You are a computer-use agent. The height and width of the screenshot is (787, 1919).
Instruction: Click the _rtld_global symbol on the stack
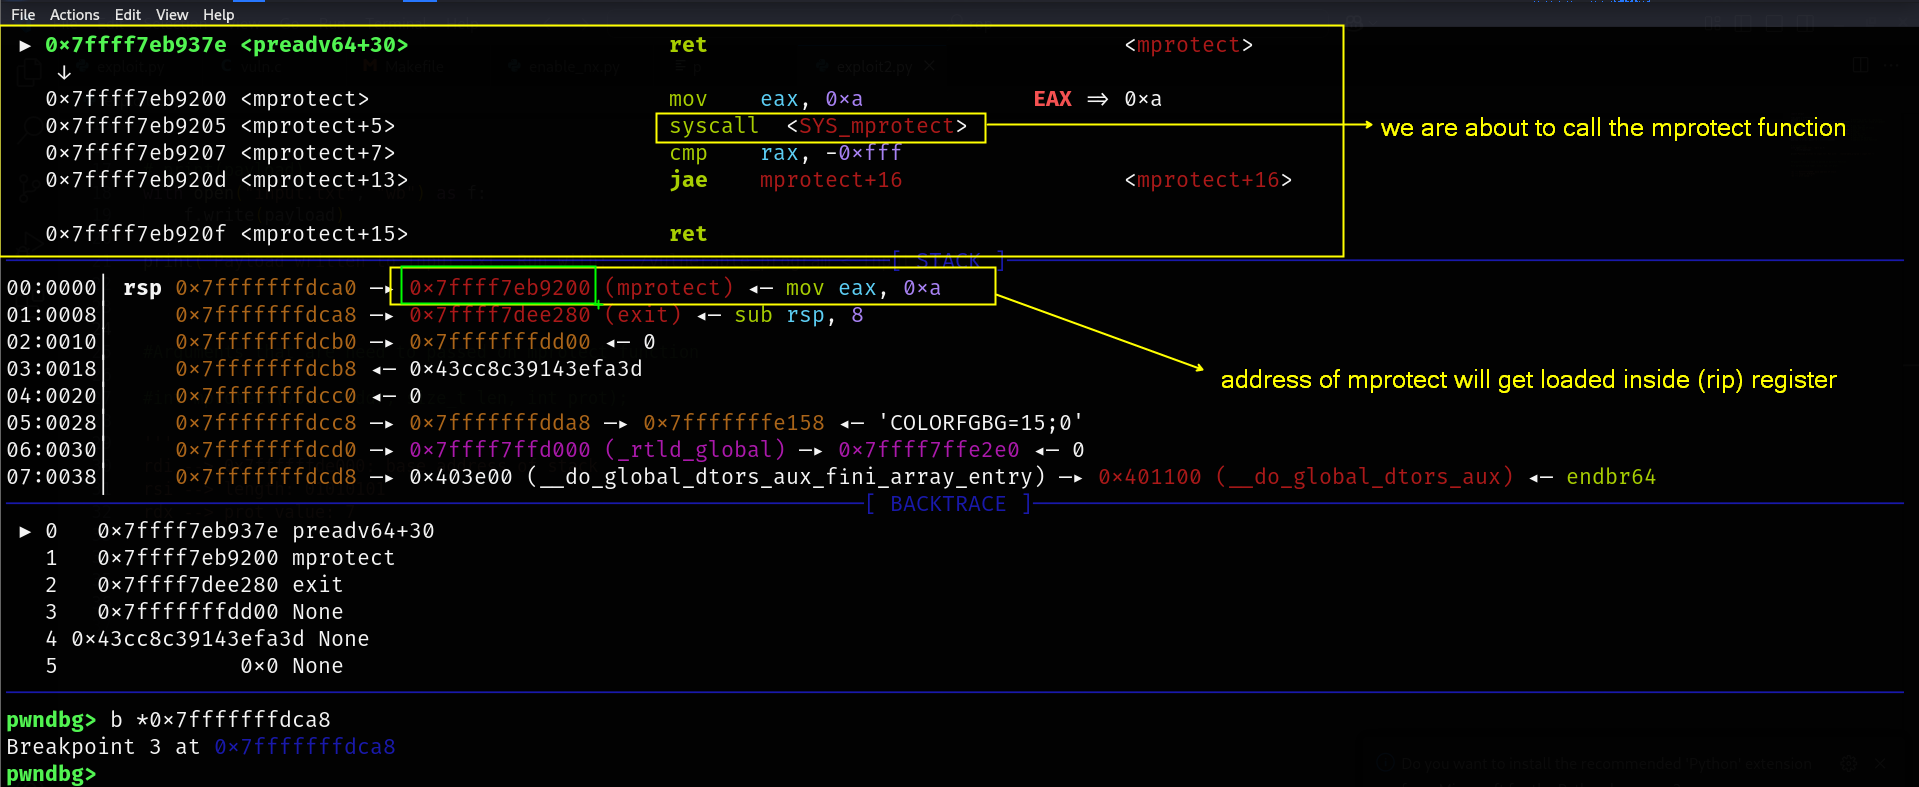point(696,450)
